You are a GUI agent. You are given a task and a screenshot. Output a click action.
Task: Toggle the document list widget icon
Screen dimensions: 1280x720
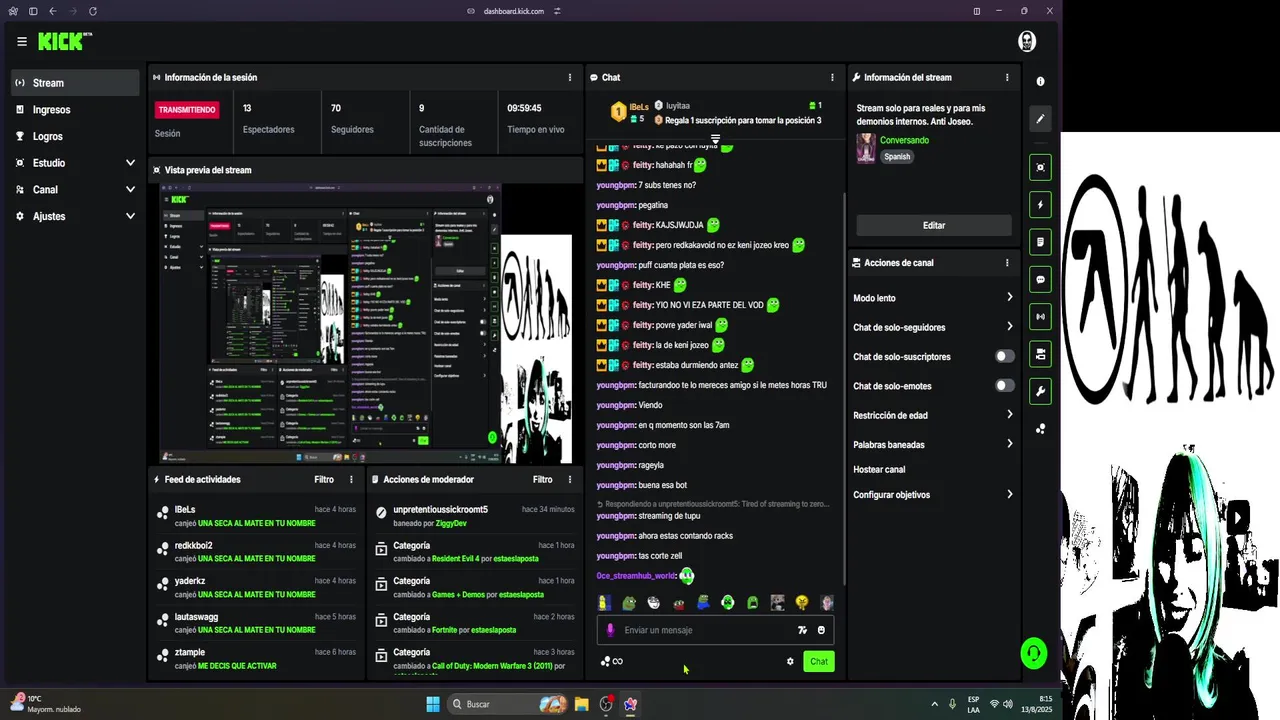[x=1041, y=242]
